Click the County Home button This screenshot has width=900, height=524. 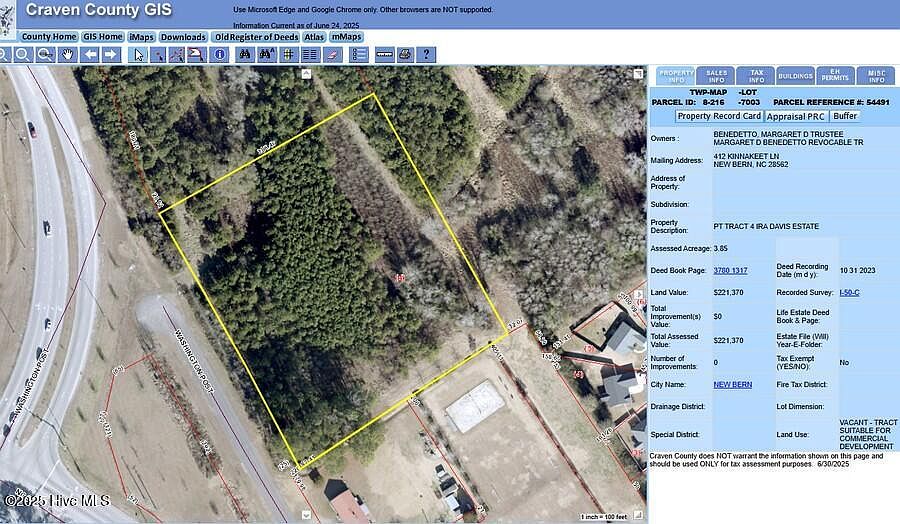tap(49, 37)
